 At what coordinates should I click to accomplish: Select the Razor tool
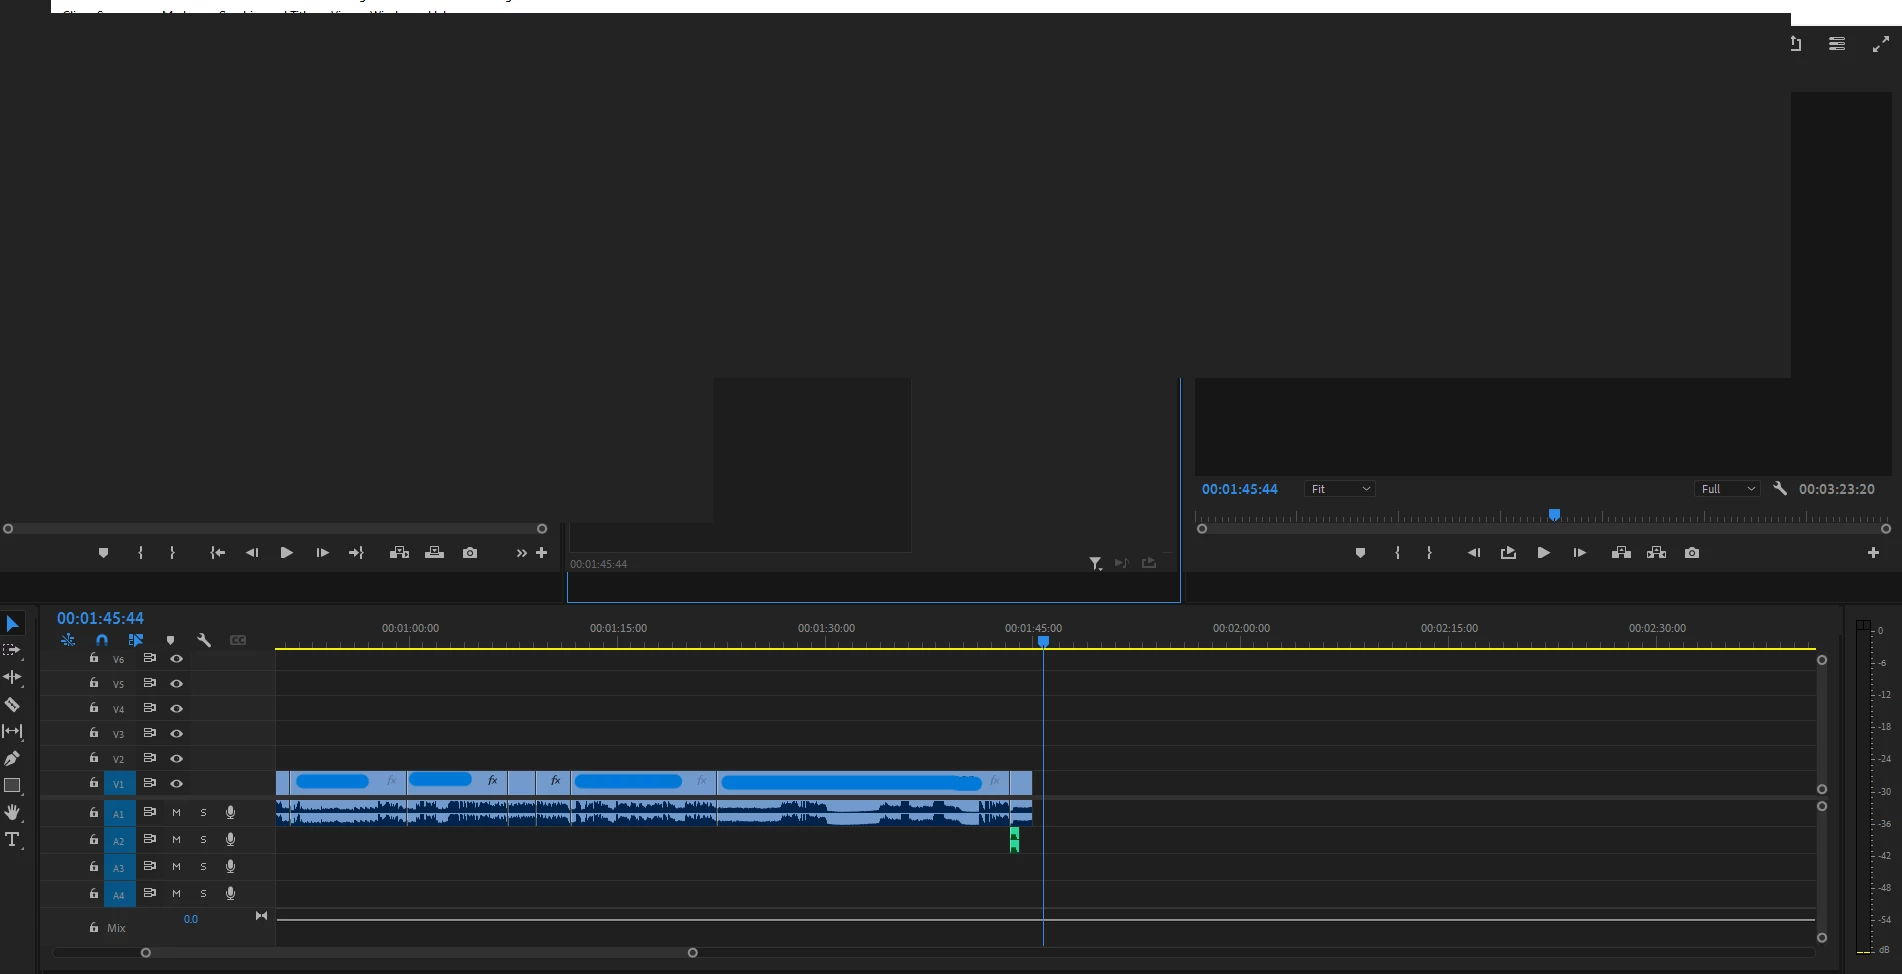click(x=12, y=704)
